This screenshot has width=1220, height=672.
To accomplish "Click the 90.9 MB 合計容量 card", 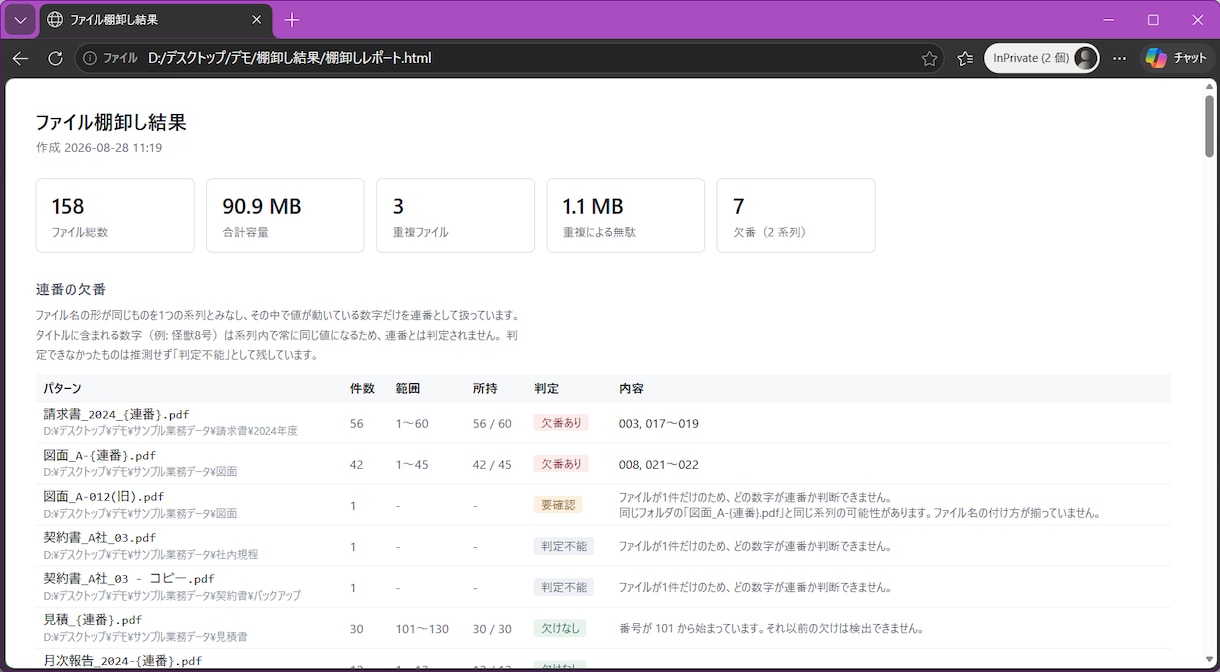I will pyautogui.click(x=285, y=215).
